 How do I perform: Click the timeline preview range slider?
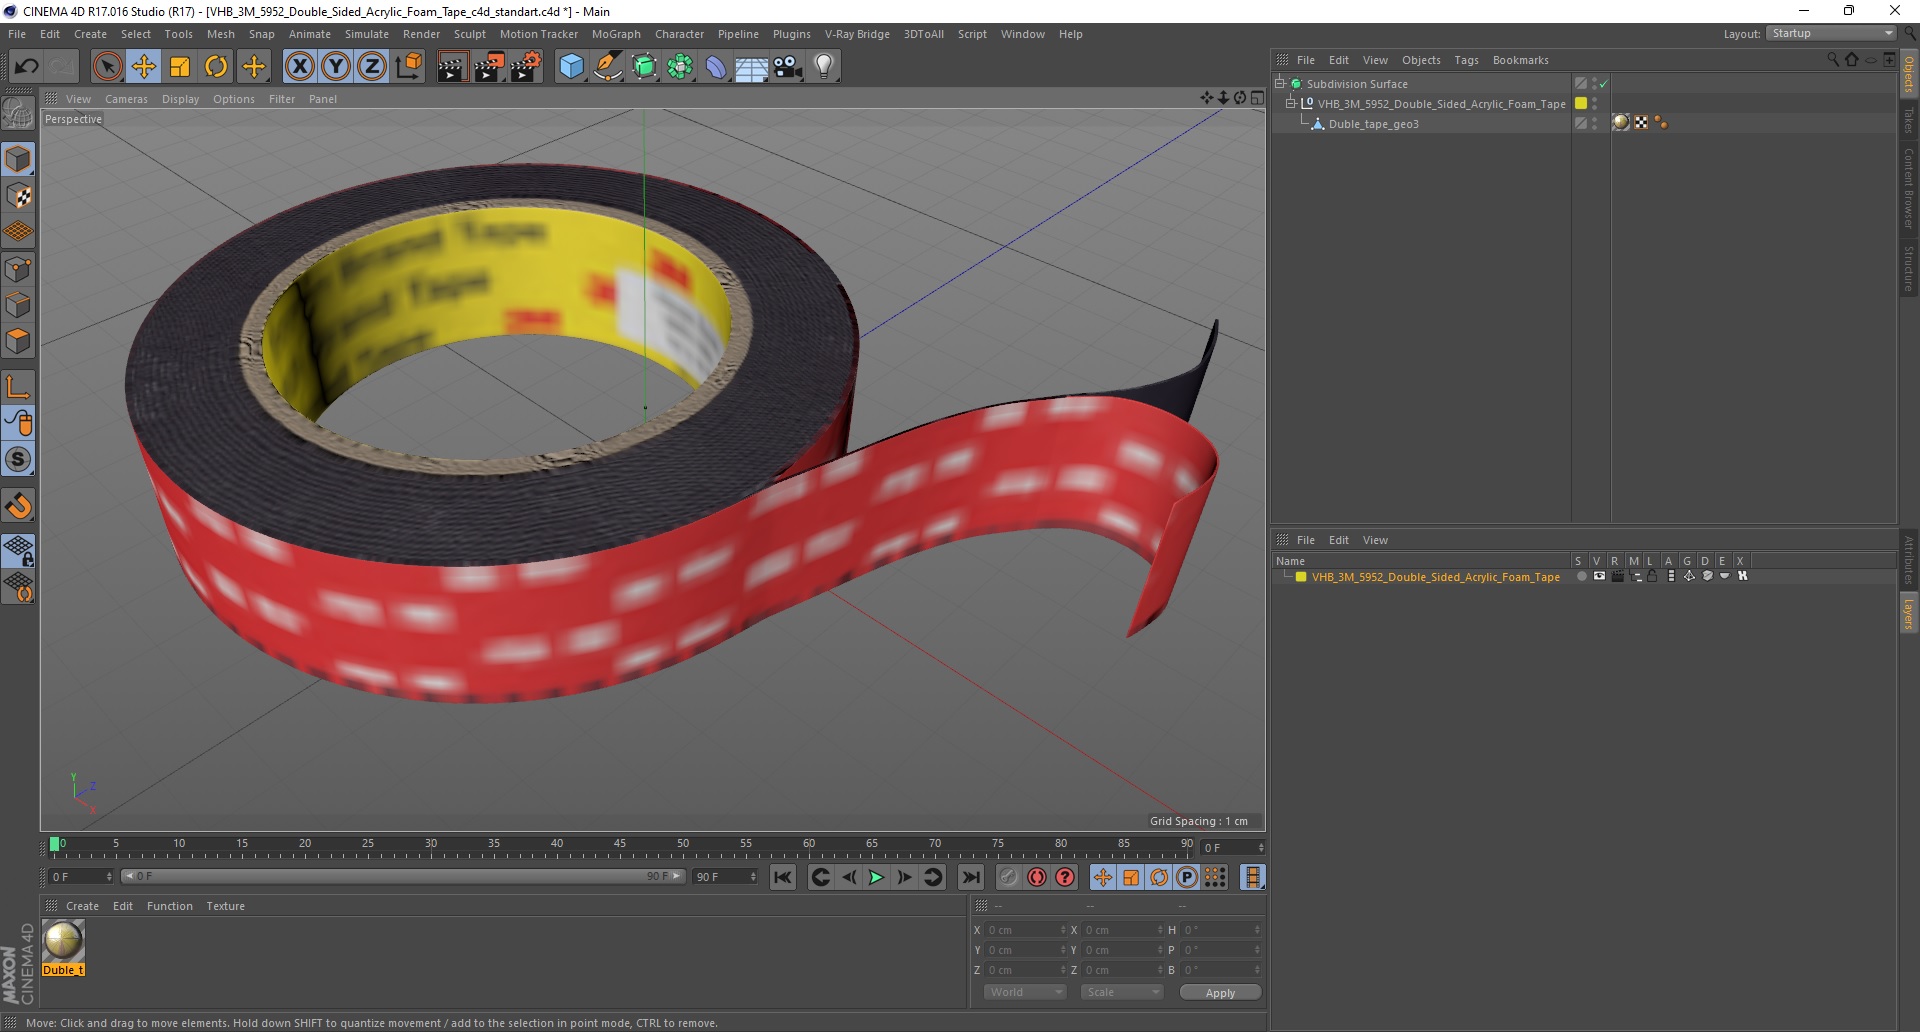point(402,877)
